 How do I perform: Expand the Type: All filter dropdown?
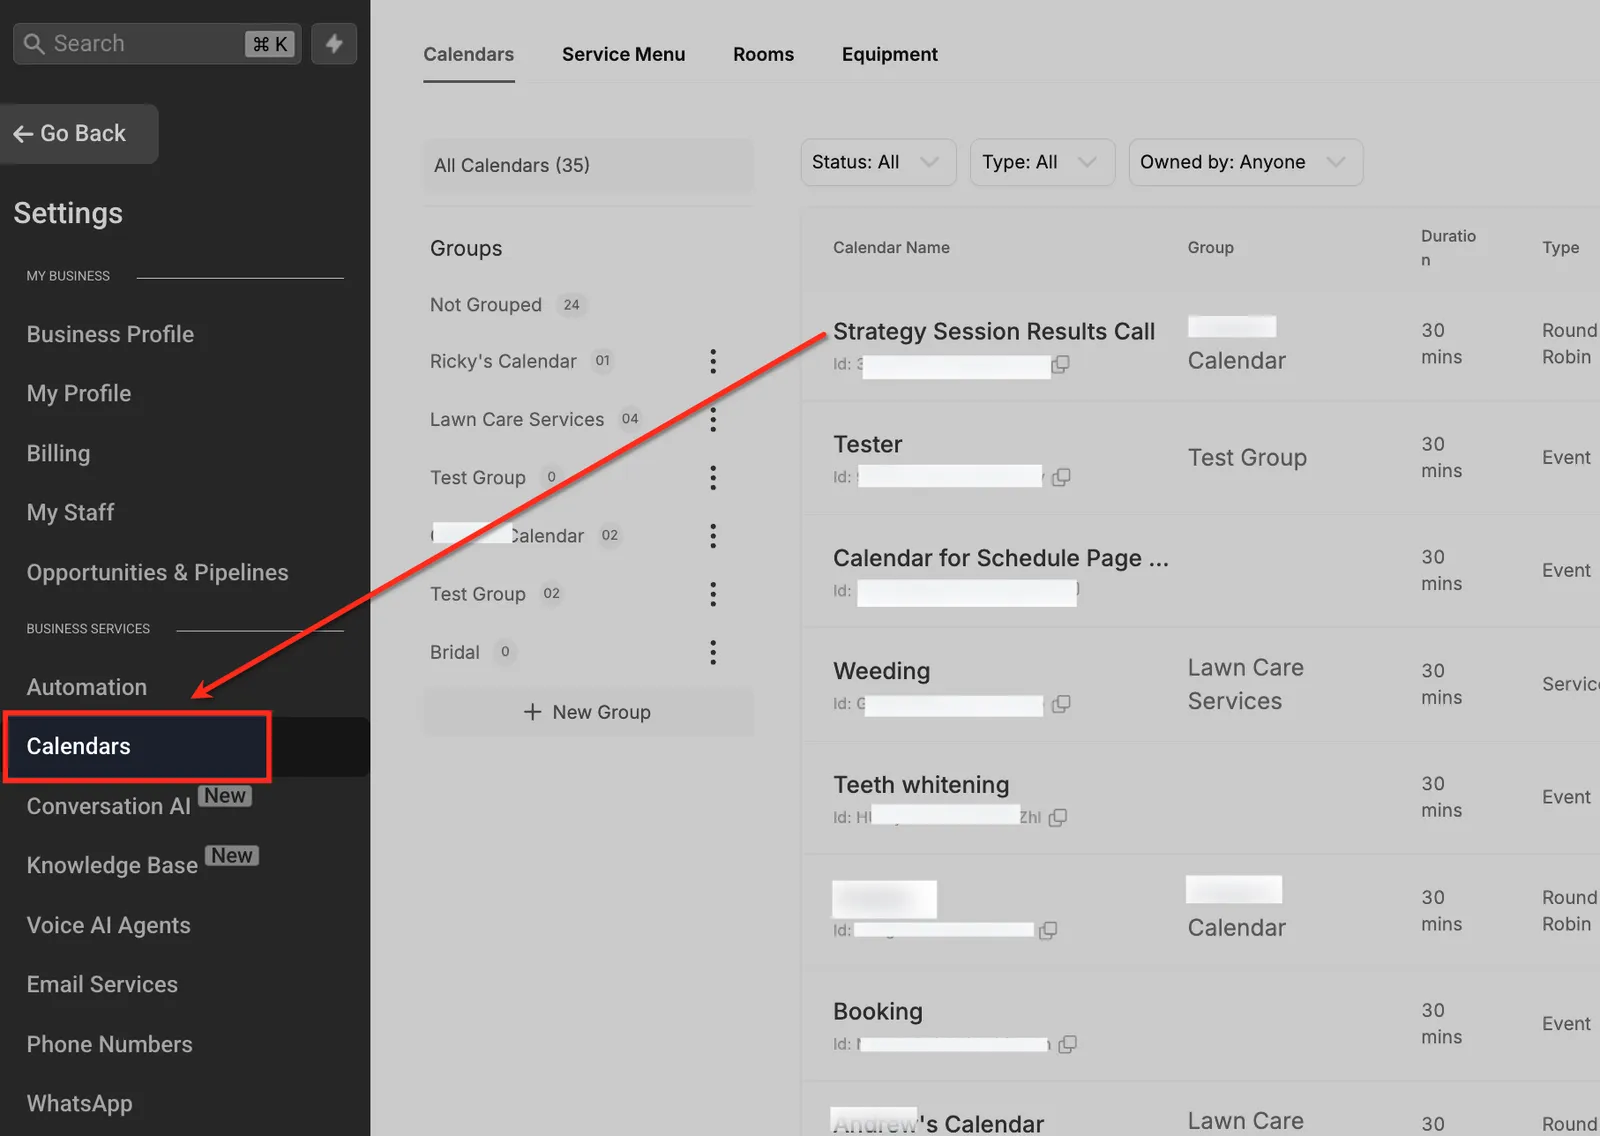(x=1042, y=162)
